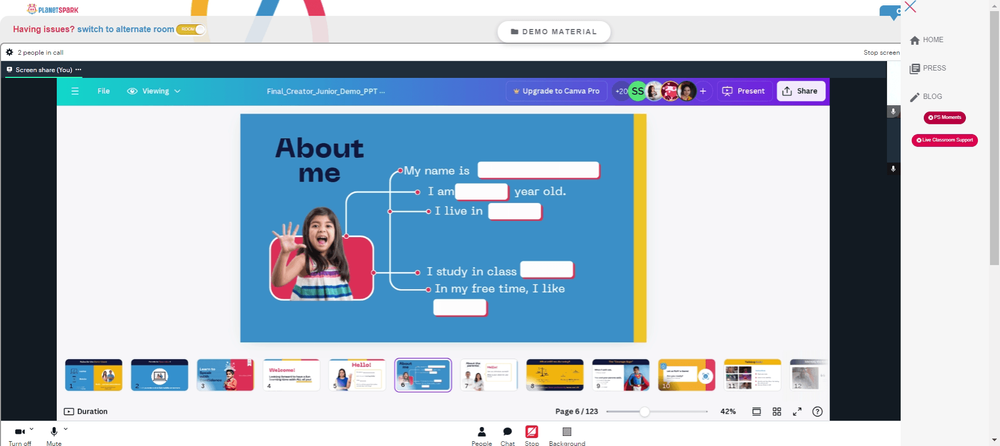This screenshot has height=446, width=1000.
Task: Select slide 10 thumbnail
Action: click(687, 375)
